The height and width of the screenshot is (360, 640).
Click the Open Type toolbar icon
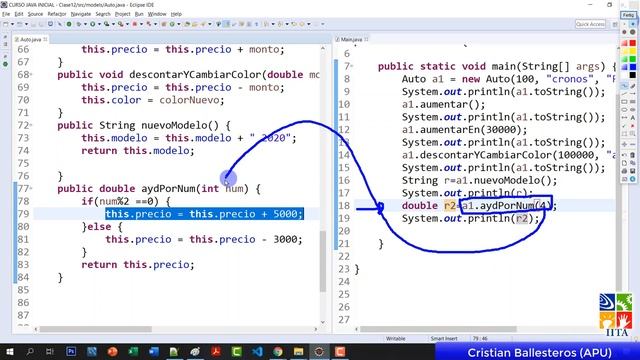[x=187, y=24]
